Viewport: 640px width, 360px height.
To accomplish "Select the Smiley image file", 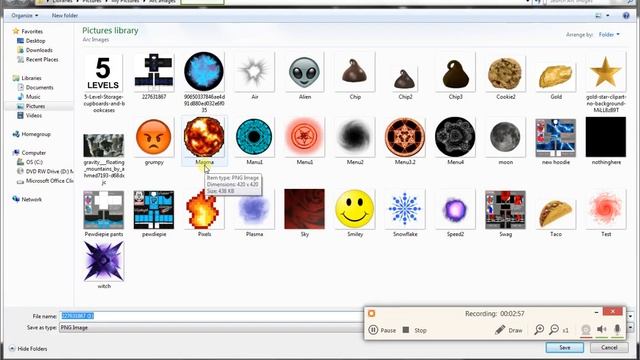I will point(354,209).
